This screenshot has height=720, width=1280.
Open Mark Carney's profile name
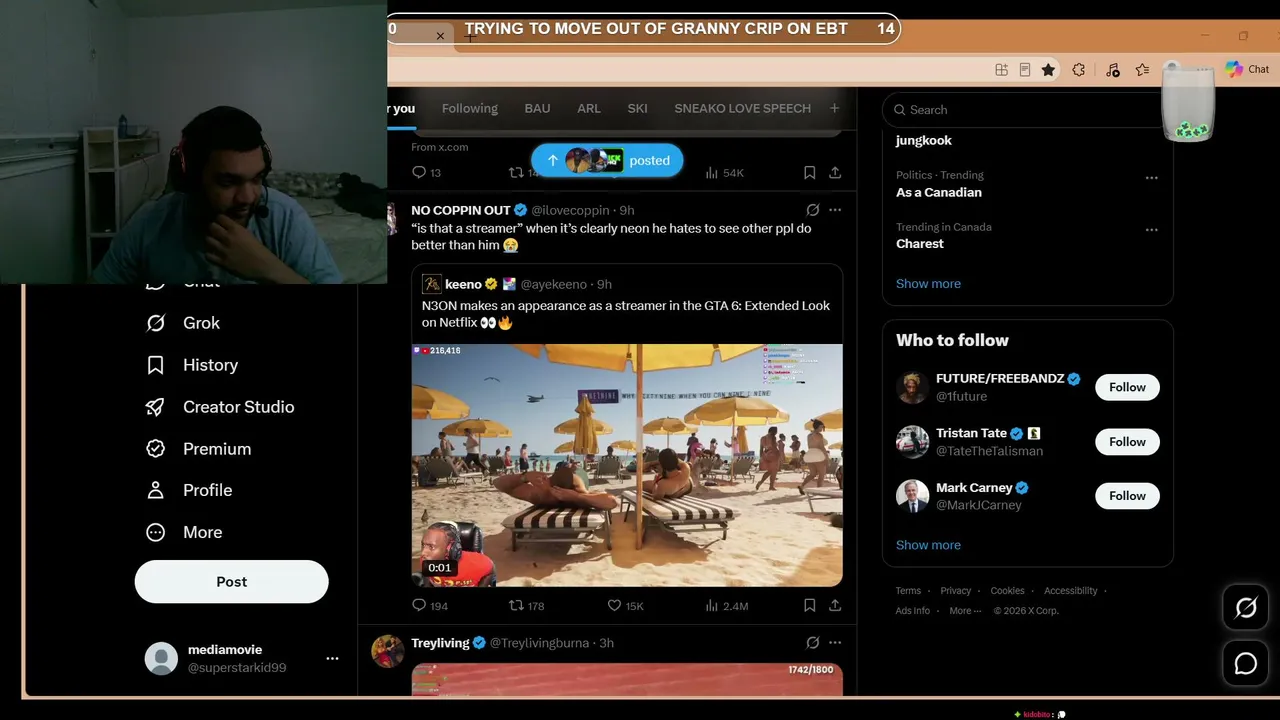[x=974, y=488]
